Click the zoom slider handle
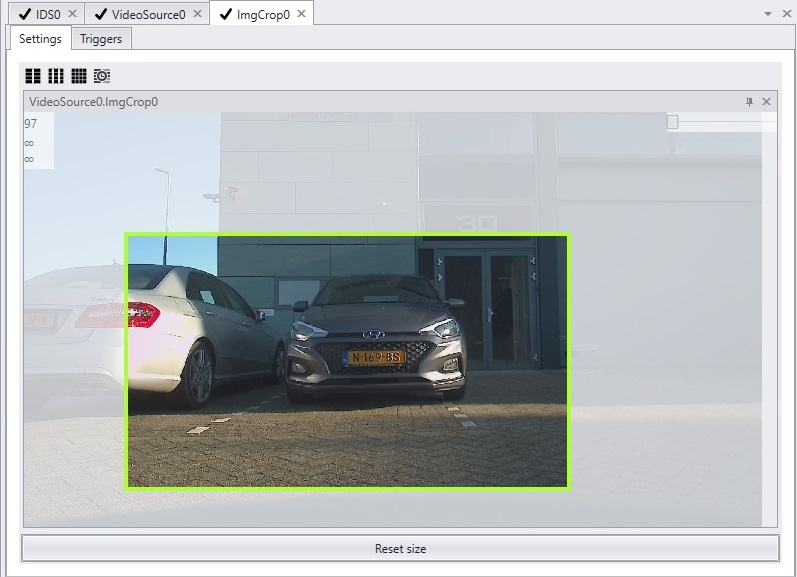Viewport: 797px width, 577px height. pyautogui.click(x=672, y=122)
